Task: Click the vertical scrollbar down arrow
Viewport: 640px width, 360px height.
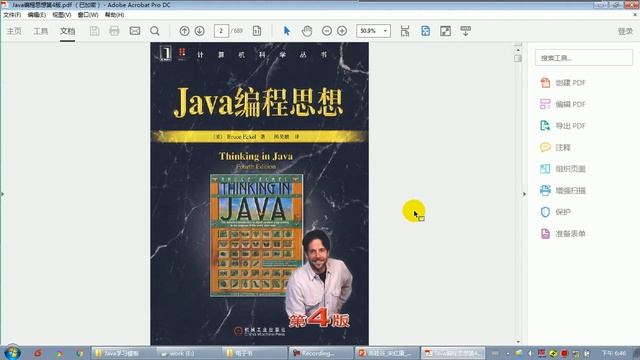Action: point(518,342)
